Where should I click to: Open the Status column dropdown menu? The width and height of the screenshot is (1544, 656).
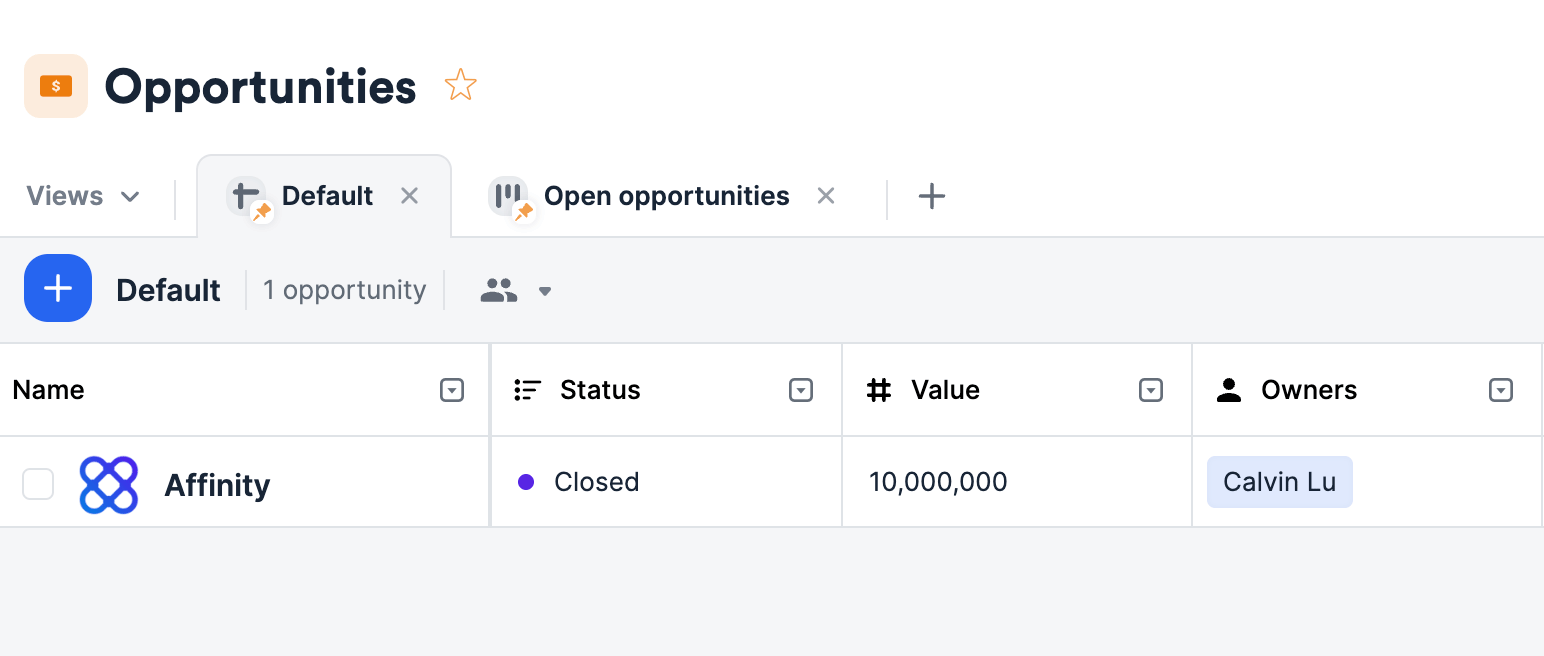click(801, 390)
